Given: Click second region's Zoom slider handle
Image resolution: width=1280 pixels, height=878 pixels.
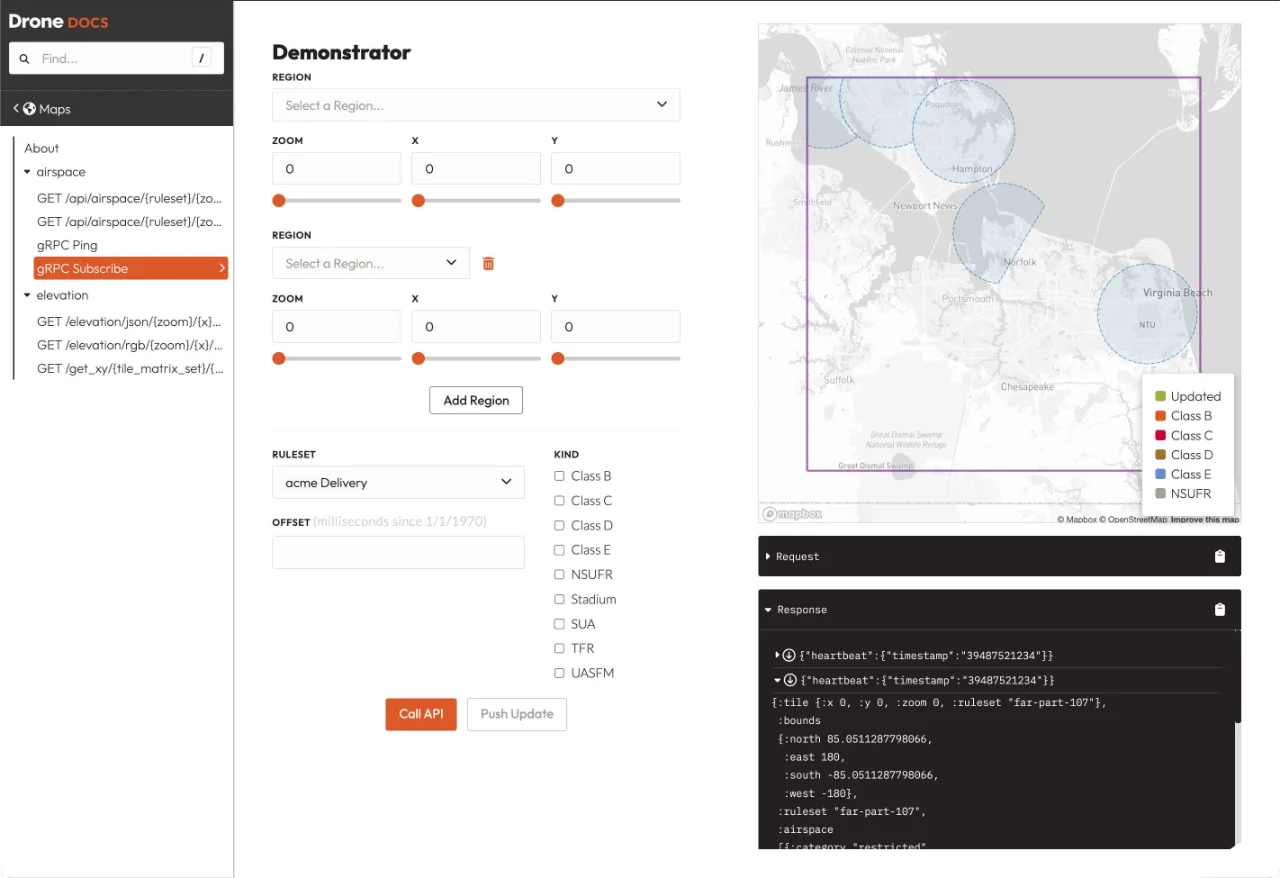Looking at the screenshot, I should point(279,358).
